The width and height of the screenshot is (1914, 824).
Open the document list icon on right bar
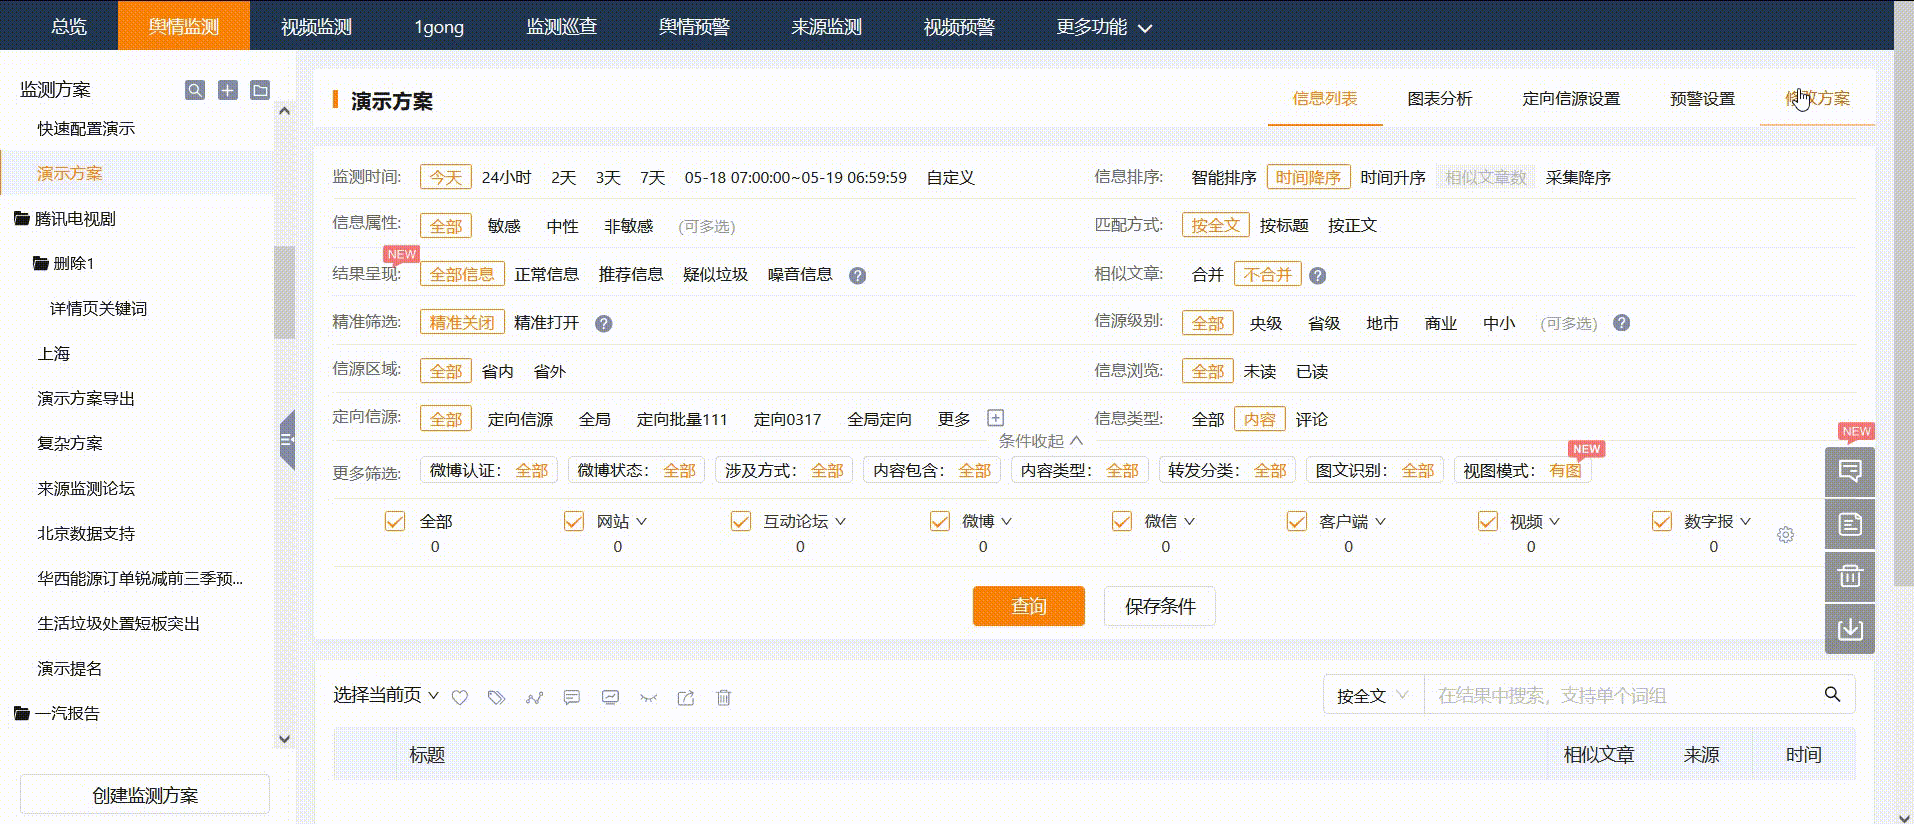click(1850, 524)
